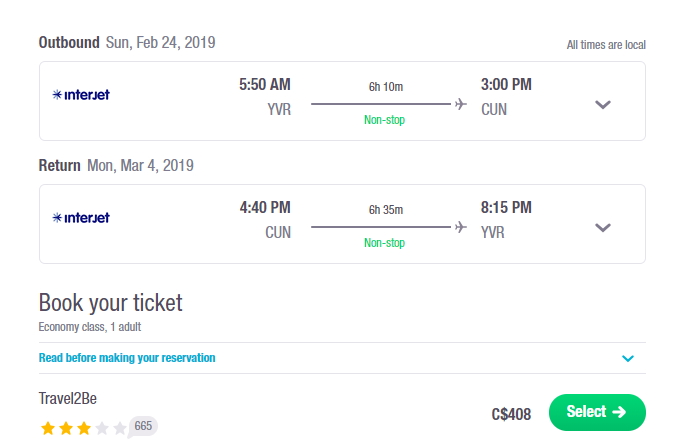
Task: Click the third gold rating star
Action: click(84, 428)
